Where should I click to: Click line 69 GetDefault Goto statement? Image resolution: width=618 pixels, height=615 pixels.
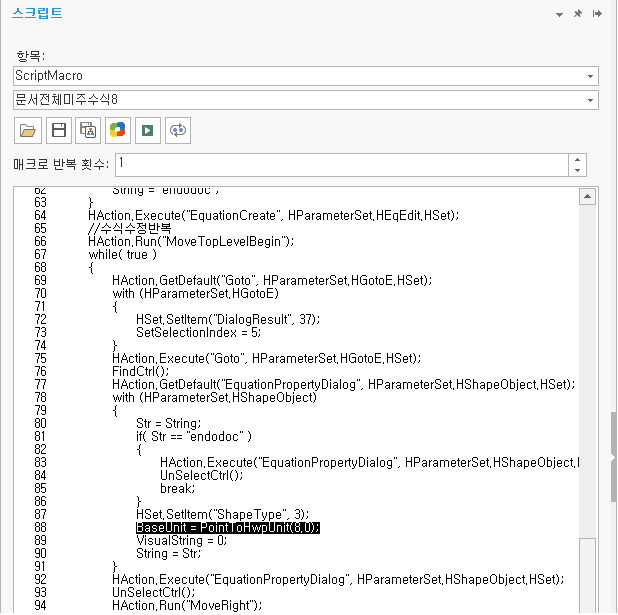tap(272, 280)
